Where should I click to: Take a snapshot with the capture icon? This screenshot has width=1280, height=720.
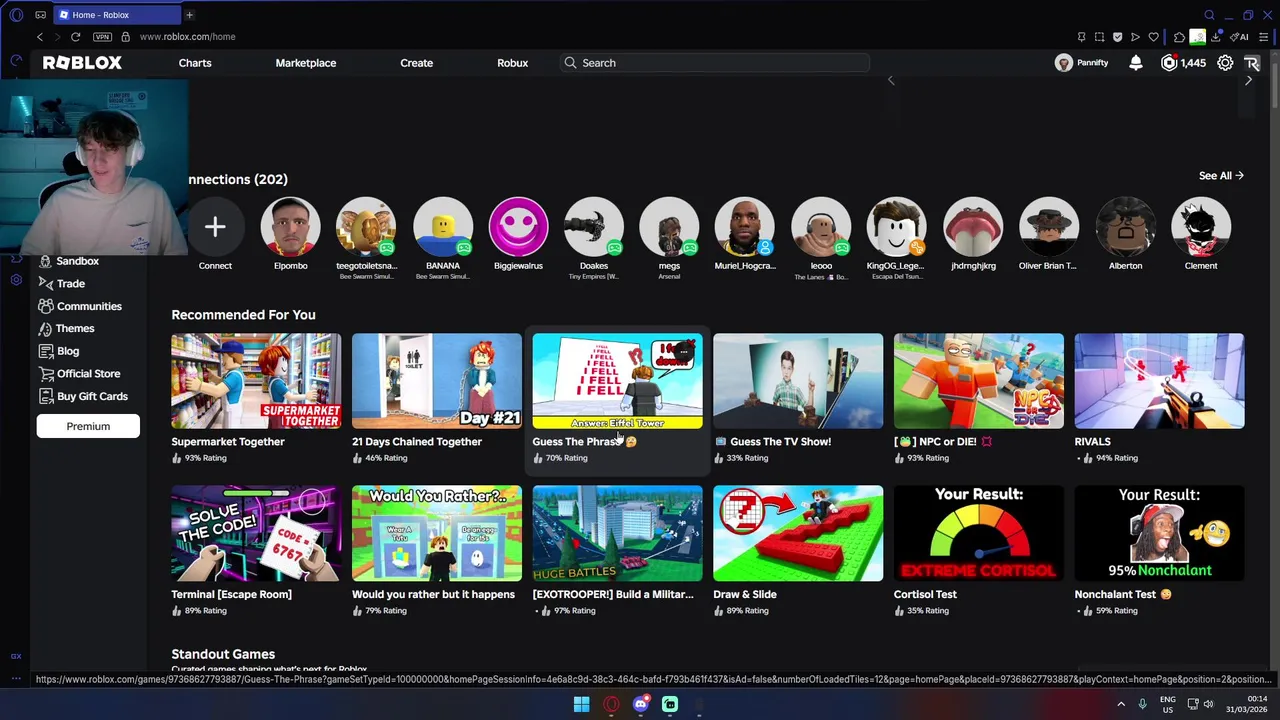point(1099,37)
